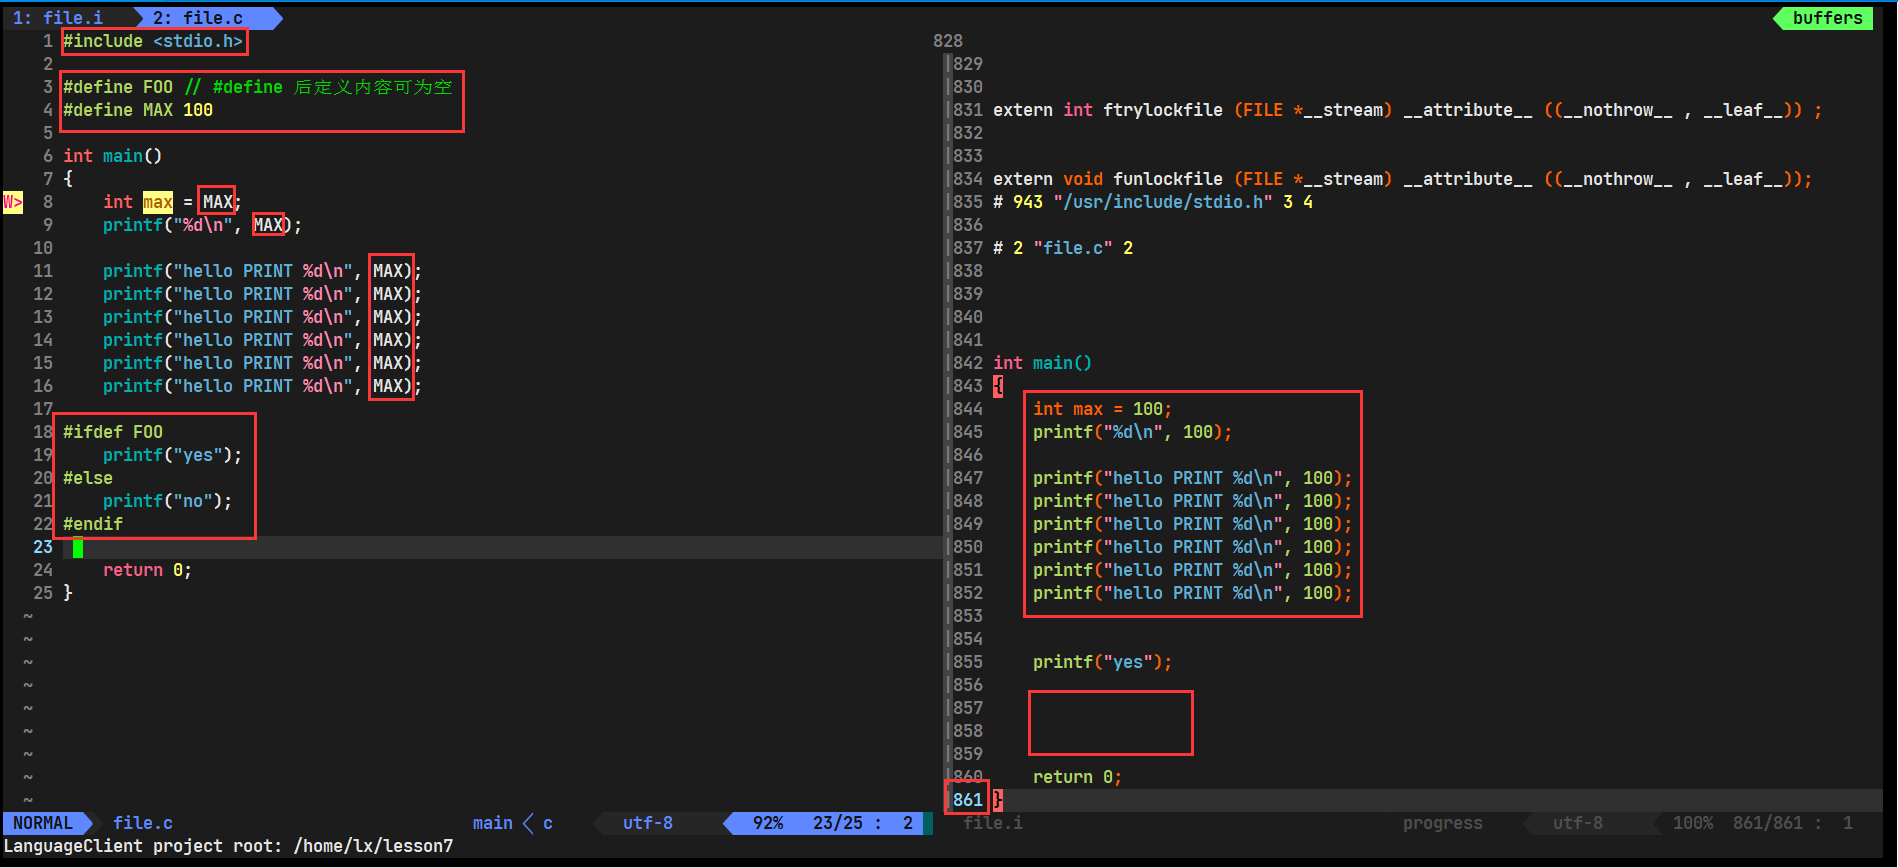Click the file.c name in left statusline

(143, 823)
